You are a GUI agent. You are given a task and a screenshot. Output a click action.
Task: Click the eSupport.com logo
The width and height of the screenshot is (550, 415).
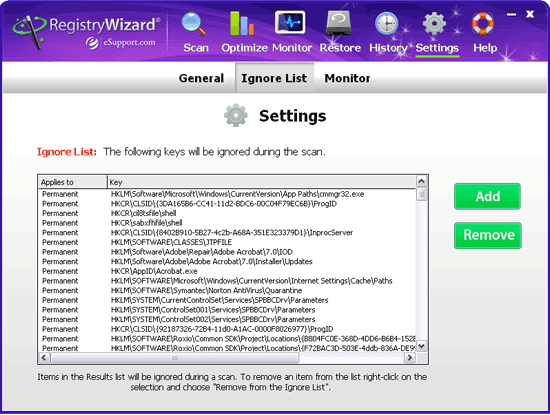[x=121, y=42]
